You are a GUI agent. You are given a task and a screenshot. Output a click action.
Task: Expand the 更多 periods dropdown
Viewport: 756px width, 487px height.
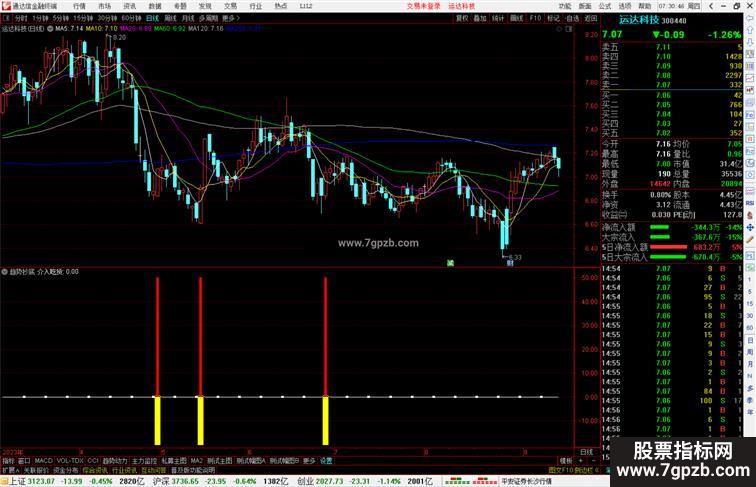point(230,18)
